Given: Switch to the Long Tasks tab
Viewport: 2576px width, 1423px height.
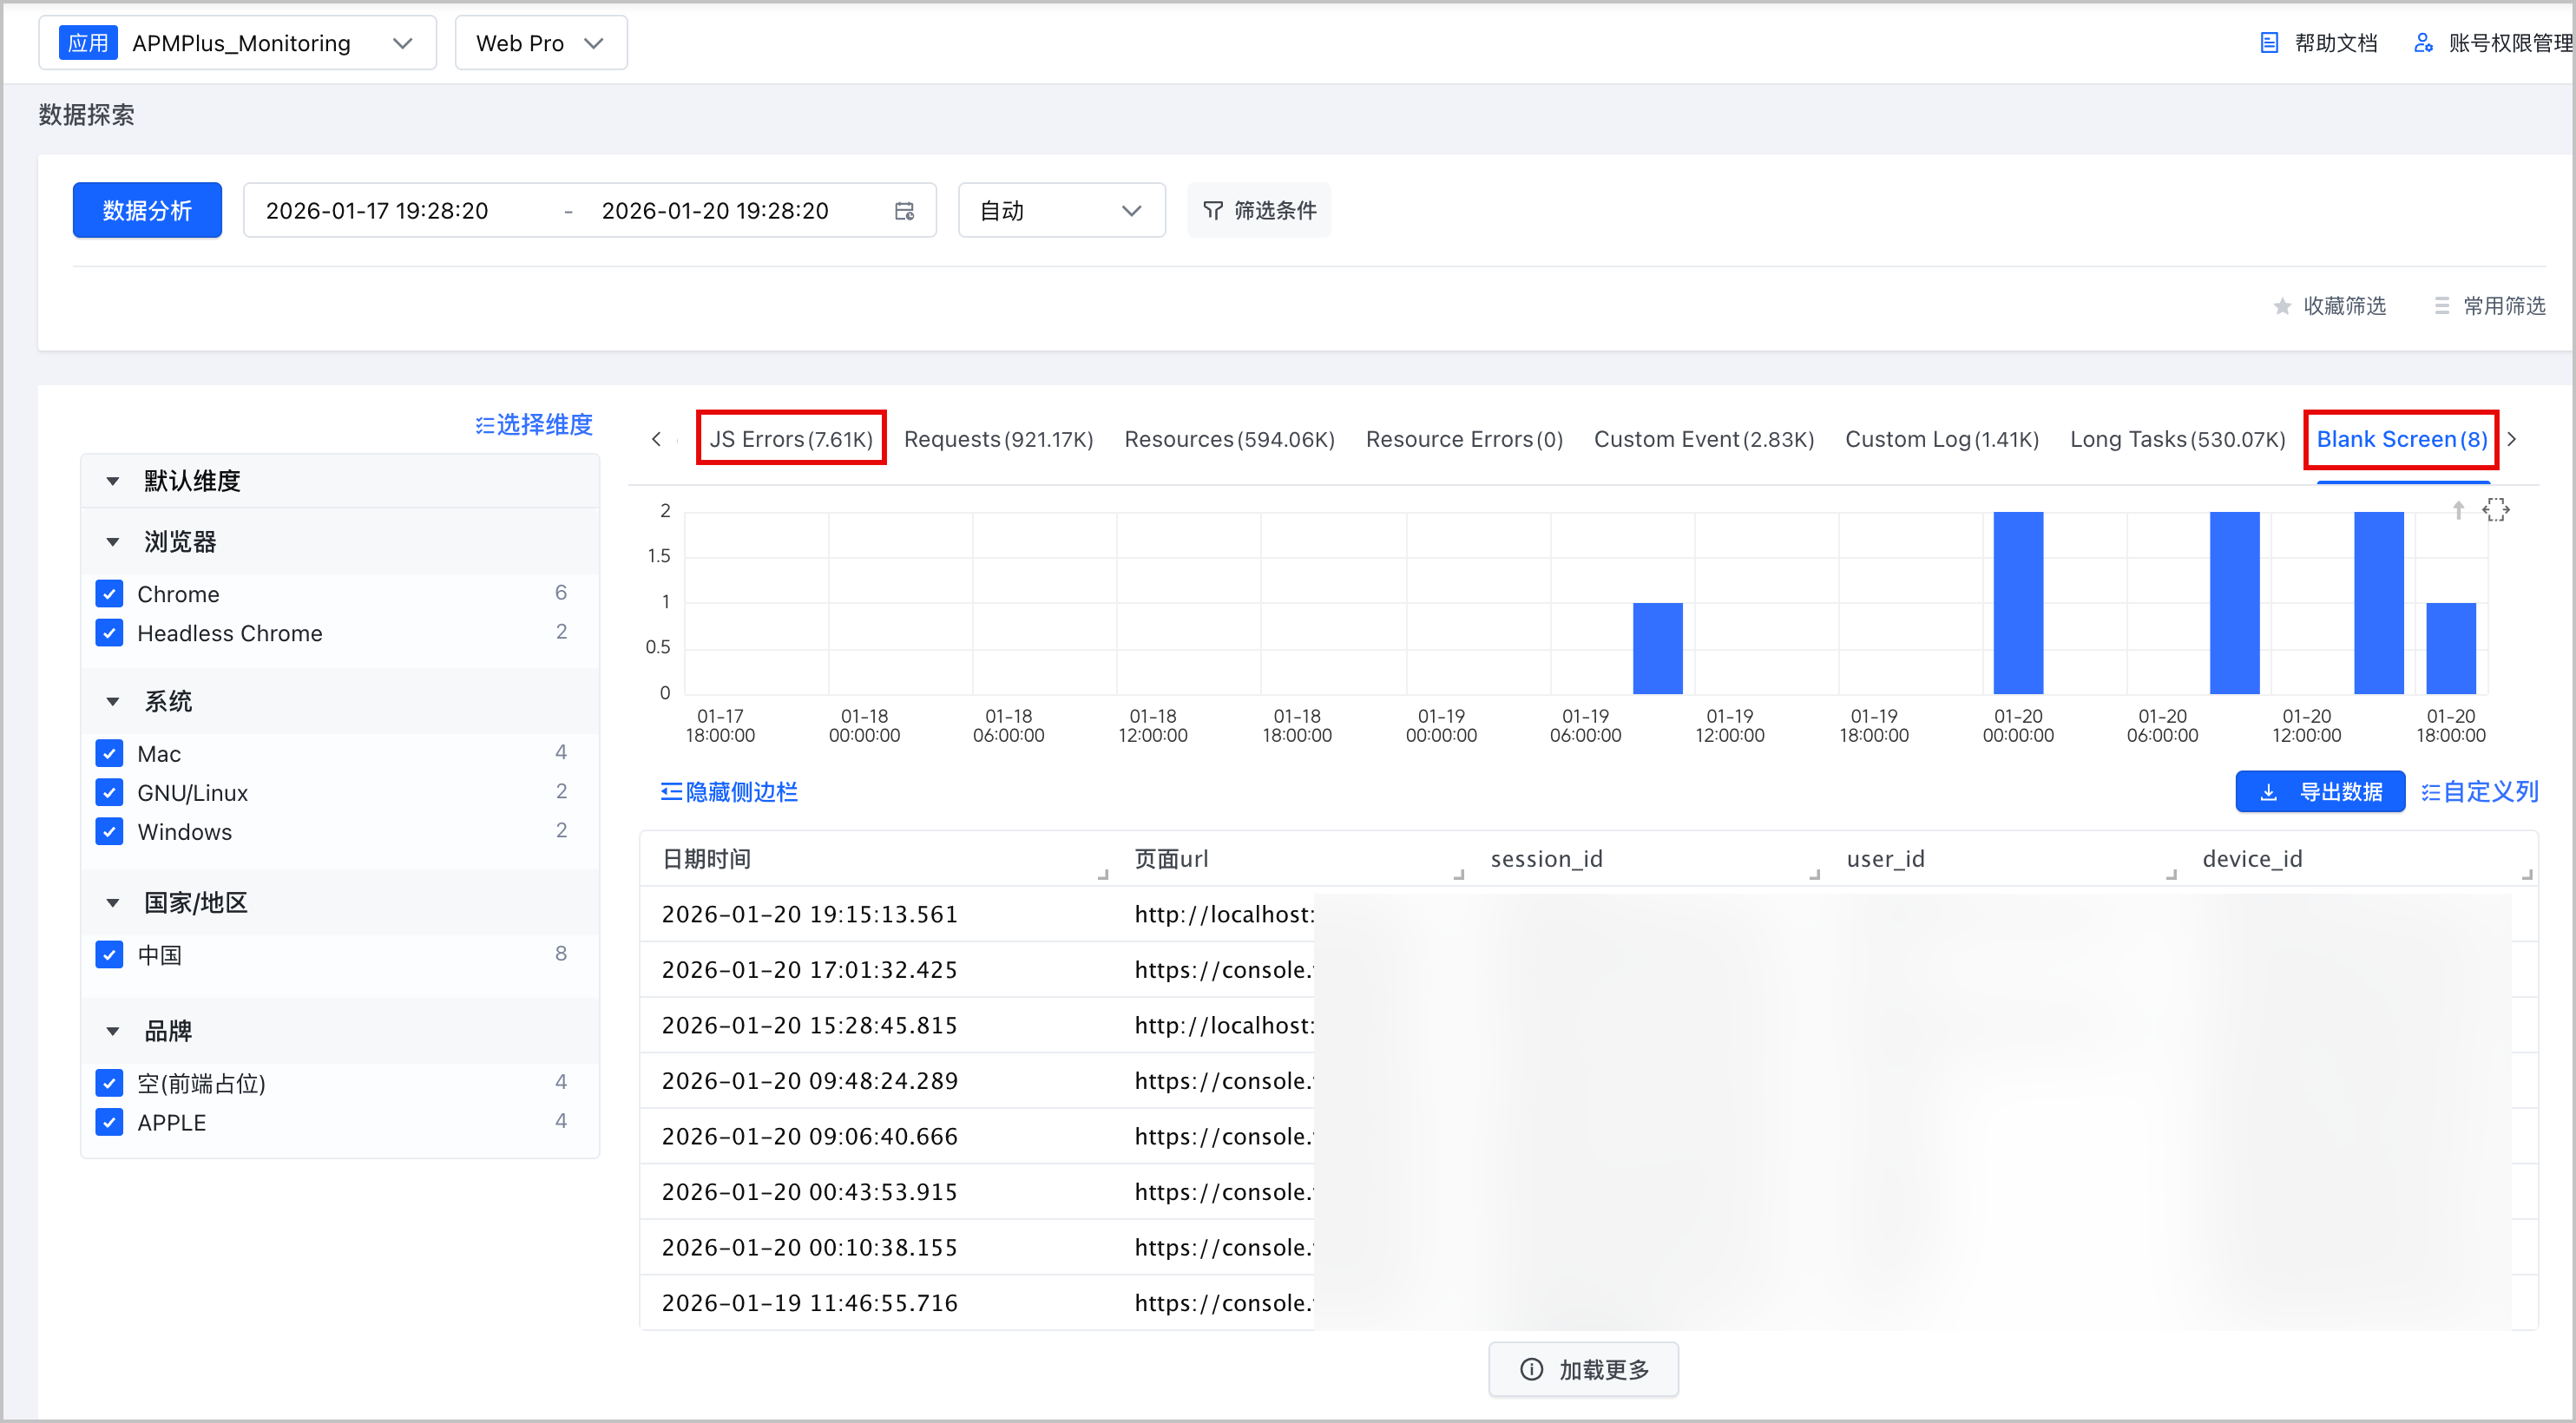Looking at the screenshot, I should pyautogui.click(x=2177, y=439).
